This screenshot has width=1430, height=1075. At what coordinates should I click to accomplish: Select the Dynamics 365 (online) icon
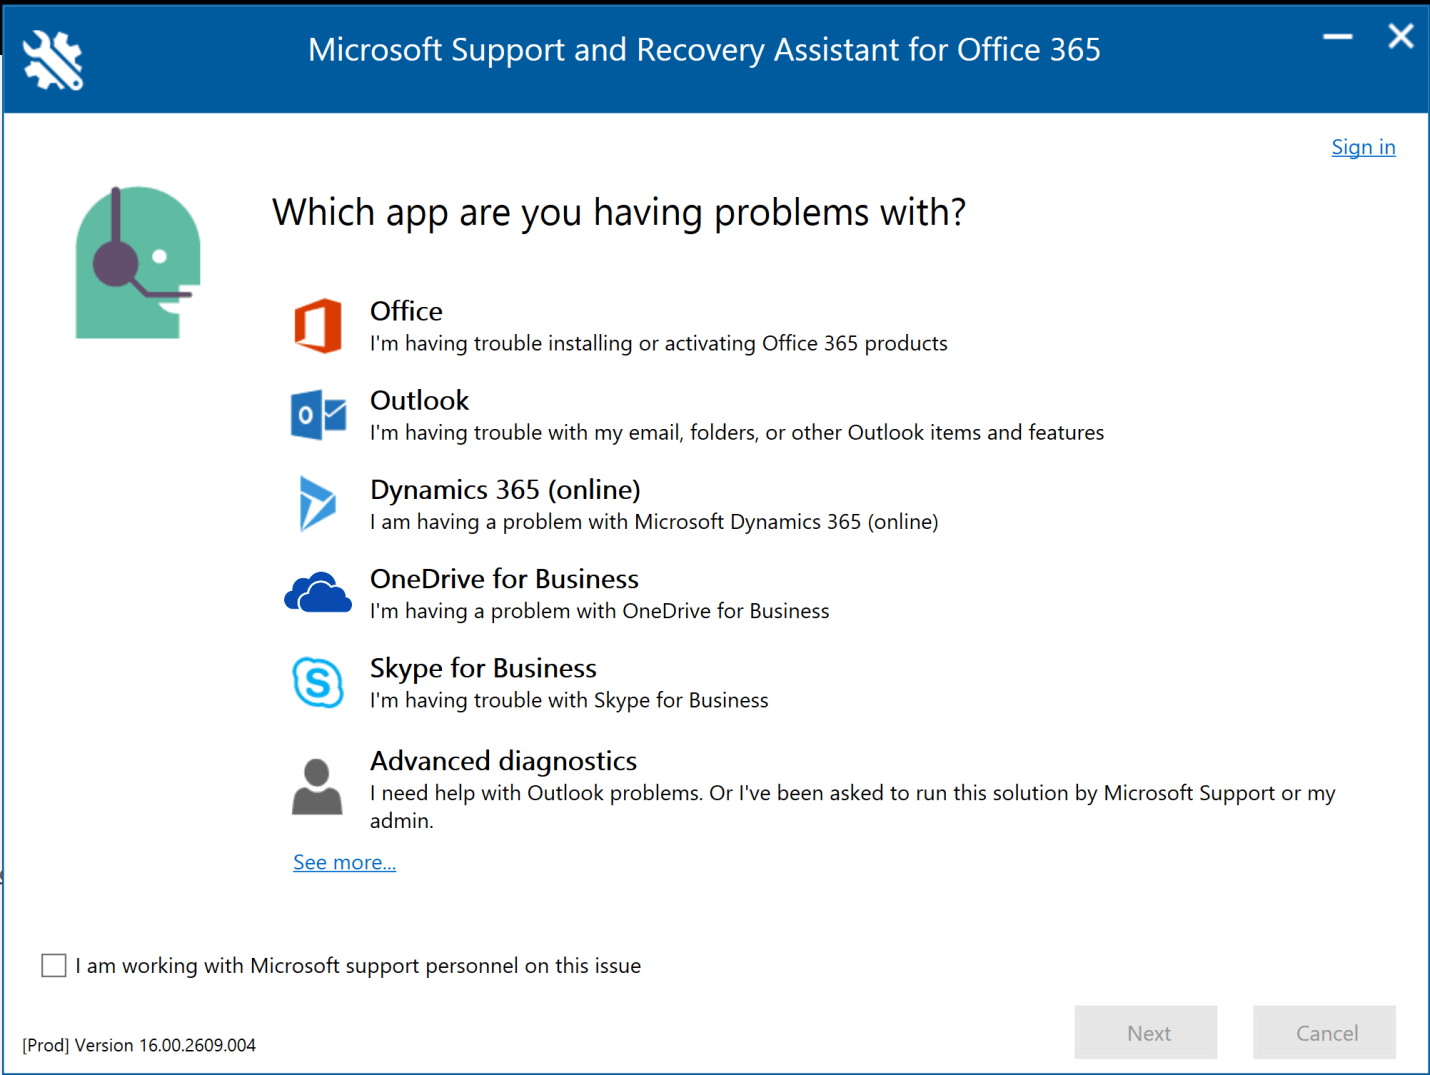[317, 504]
